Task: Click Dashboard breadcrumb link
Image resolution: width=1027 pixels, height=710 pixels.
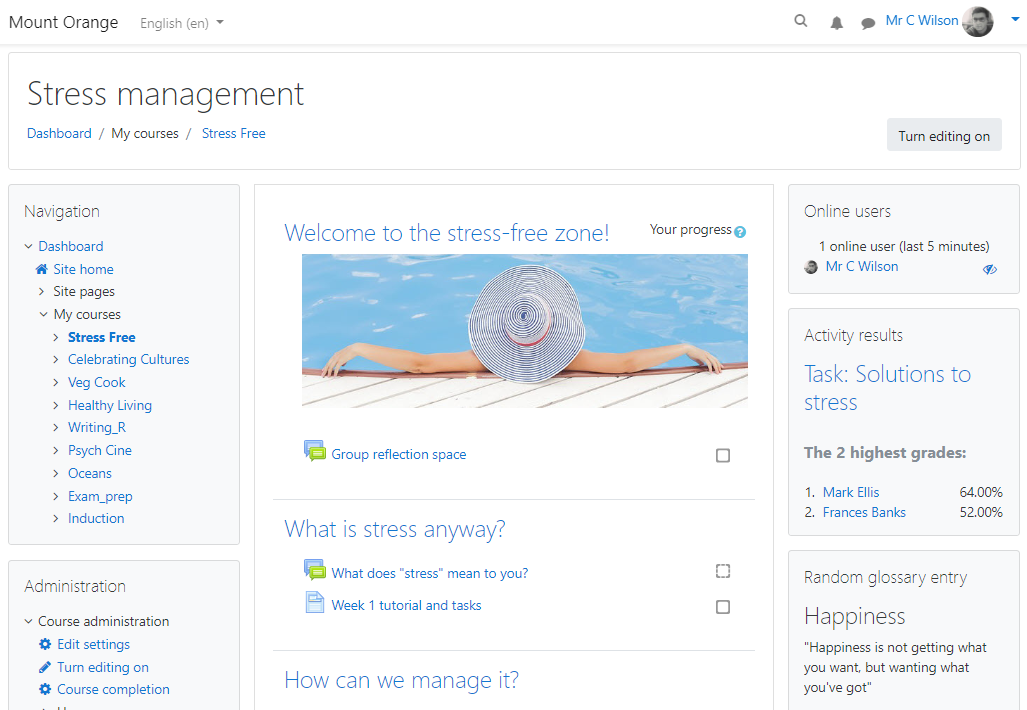Action: (59, 134)
